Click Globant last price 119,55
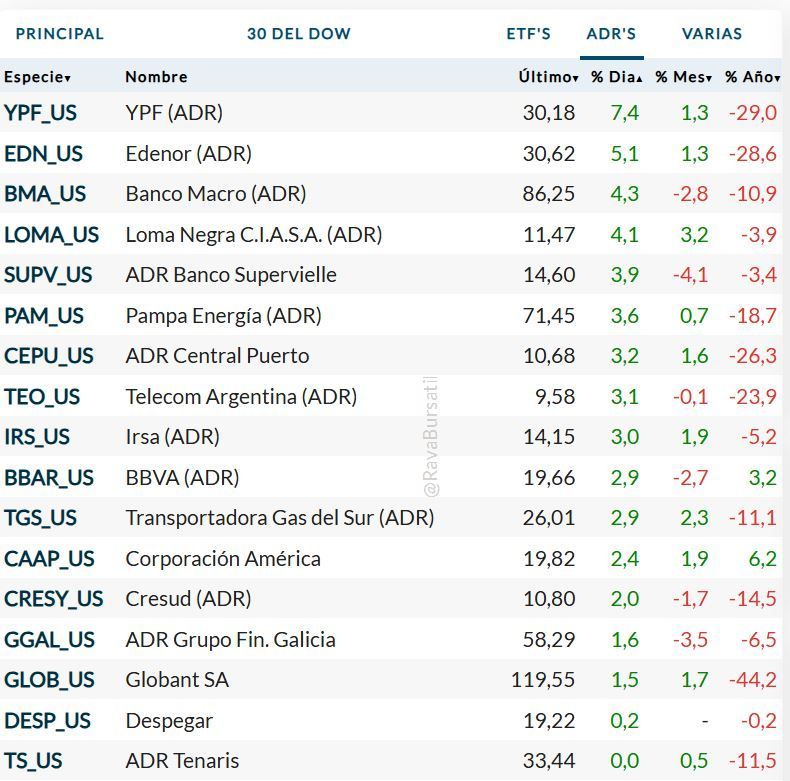Image resolution: width=790 pixels, height=781 pixels. point(543,680)
